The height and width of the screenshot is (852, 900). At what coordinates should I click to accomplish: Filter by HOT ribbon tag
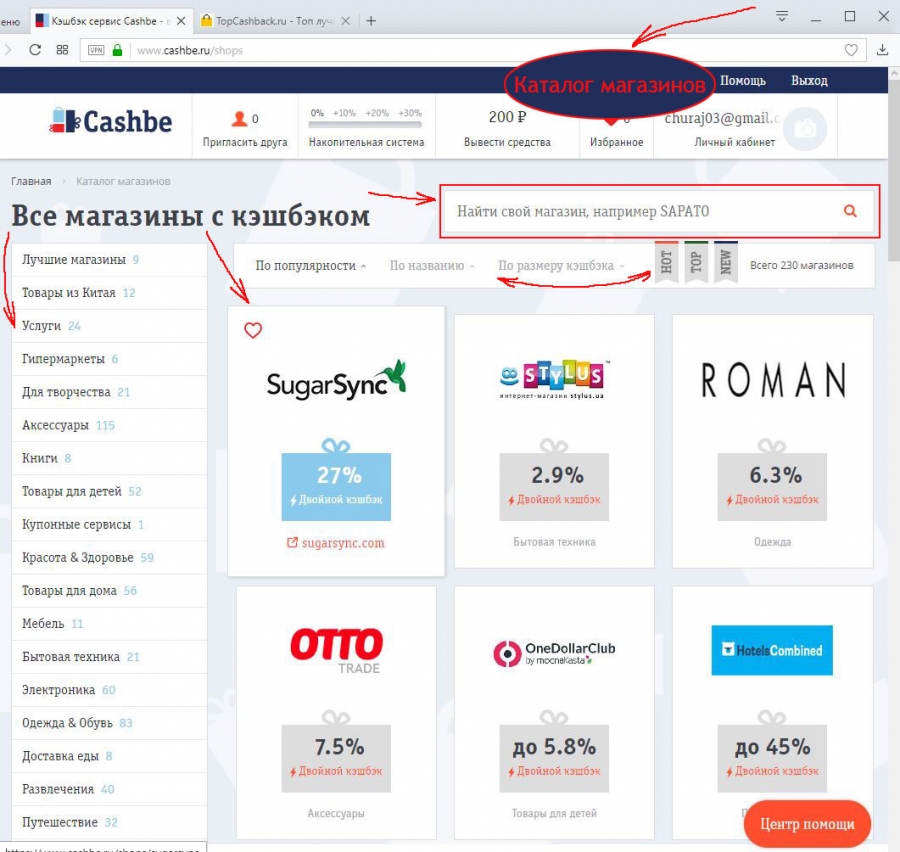point(666,262)
